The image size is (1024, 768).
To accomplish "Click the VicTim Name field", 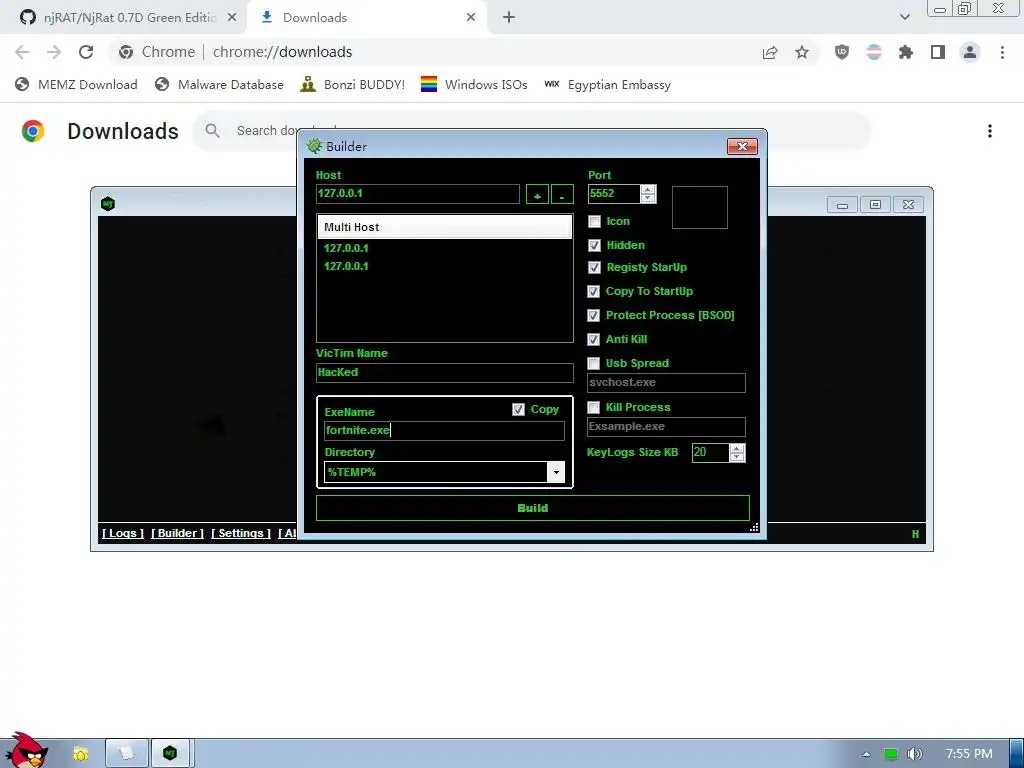I will 445,373.
